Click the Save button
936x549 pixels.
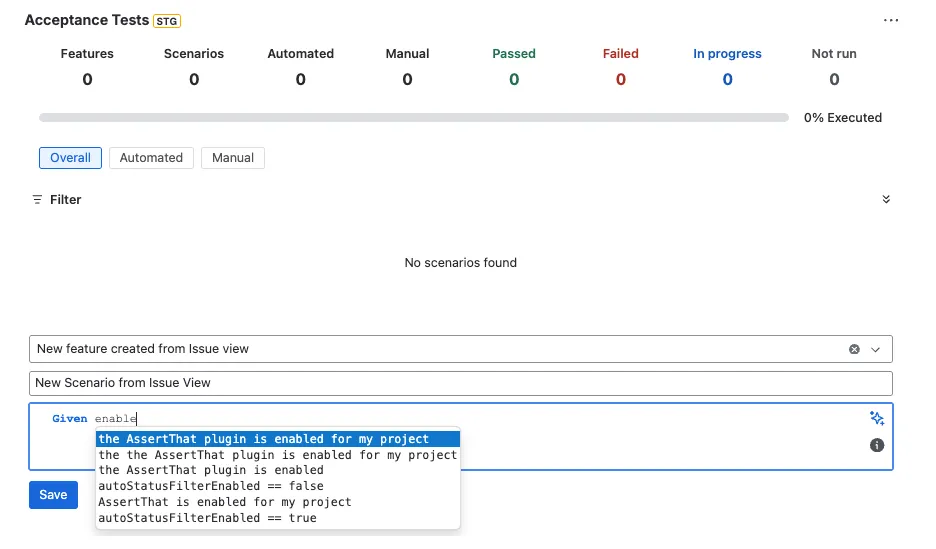[x=53, y=495]
